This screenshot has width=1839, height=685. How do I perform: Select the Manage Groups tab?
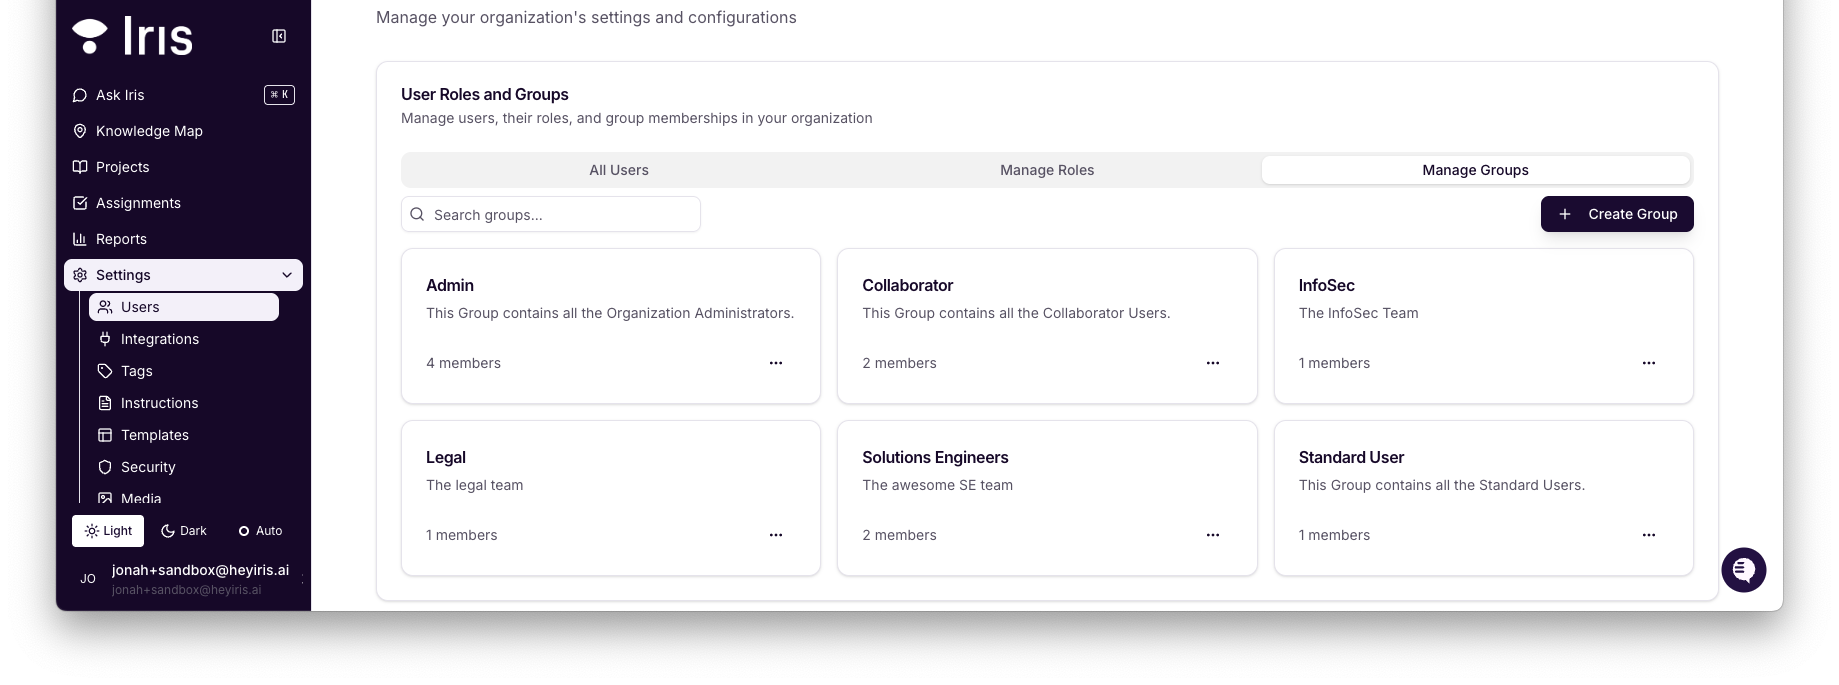click(x=1476, y=170)
